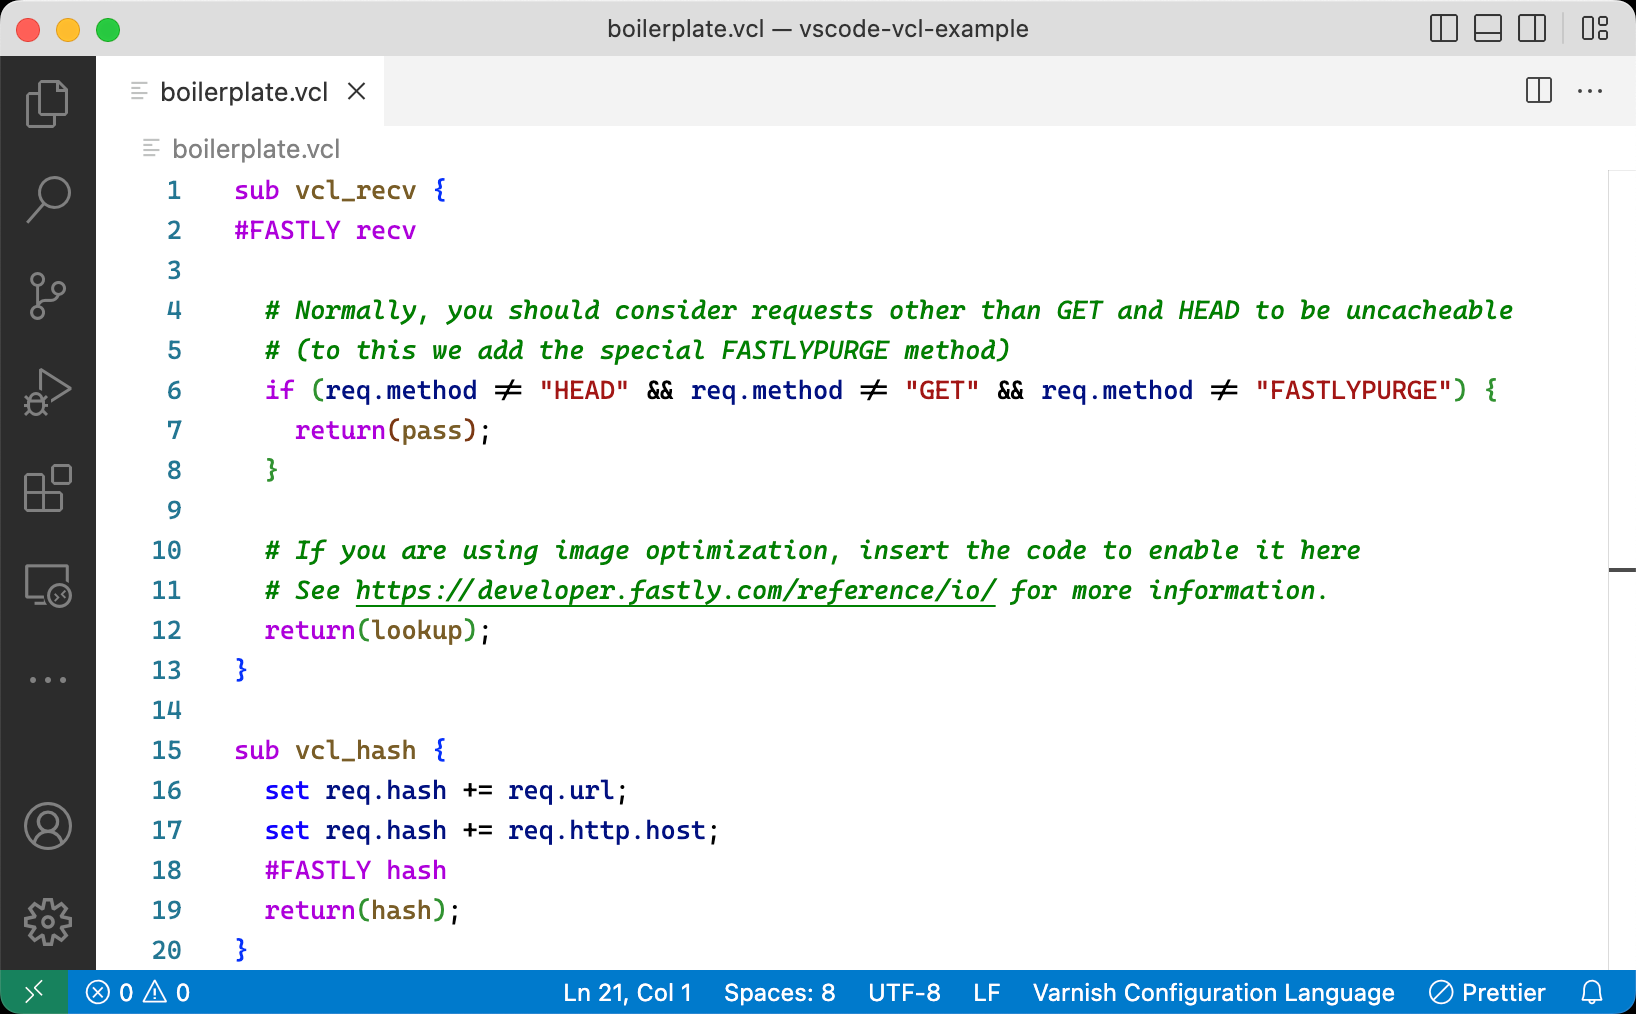Click the errors and warnings indicator
Viewport: 1636px width, 1014px height.
[x=138, y=992]
